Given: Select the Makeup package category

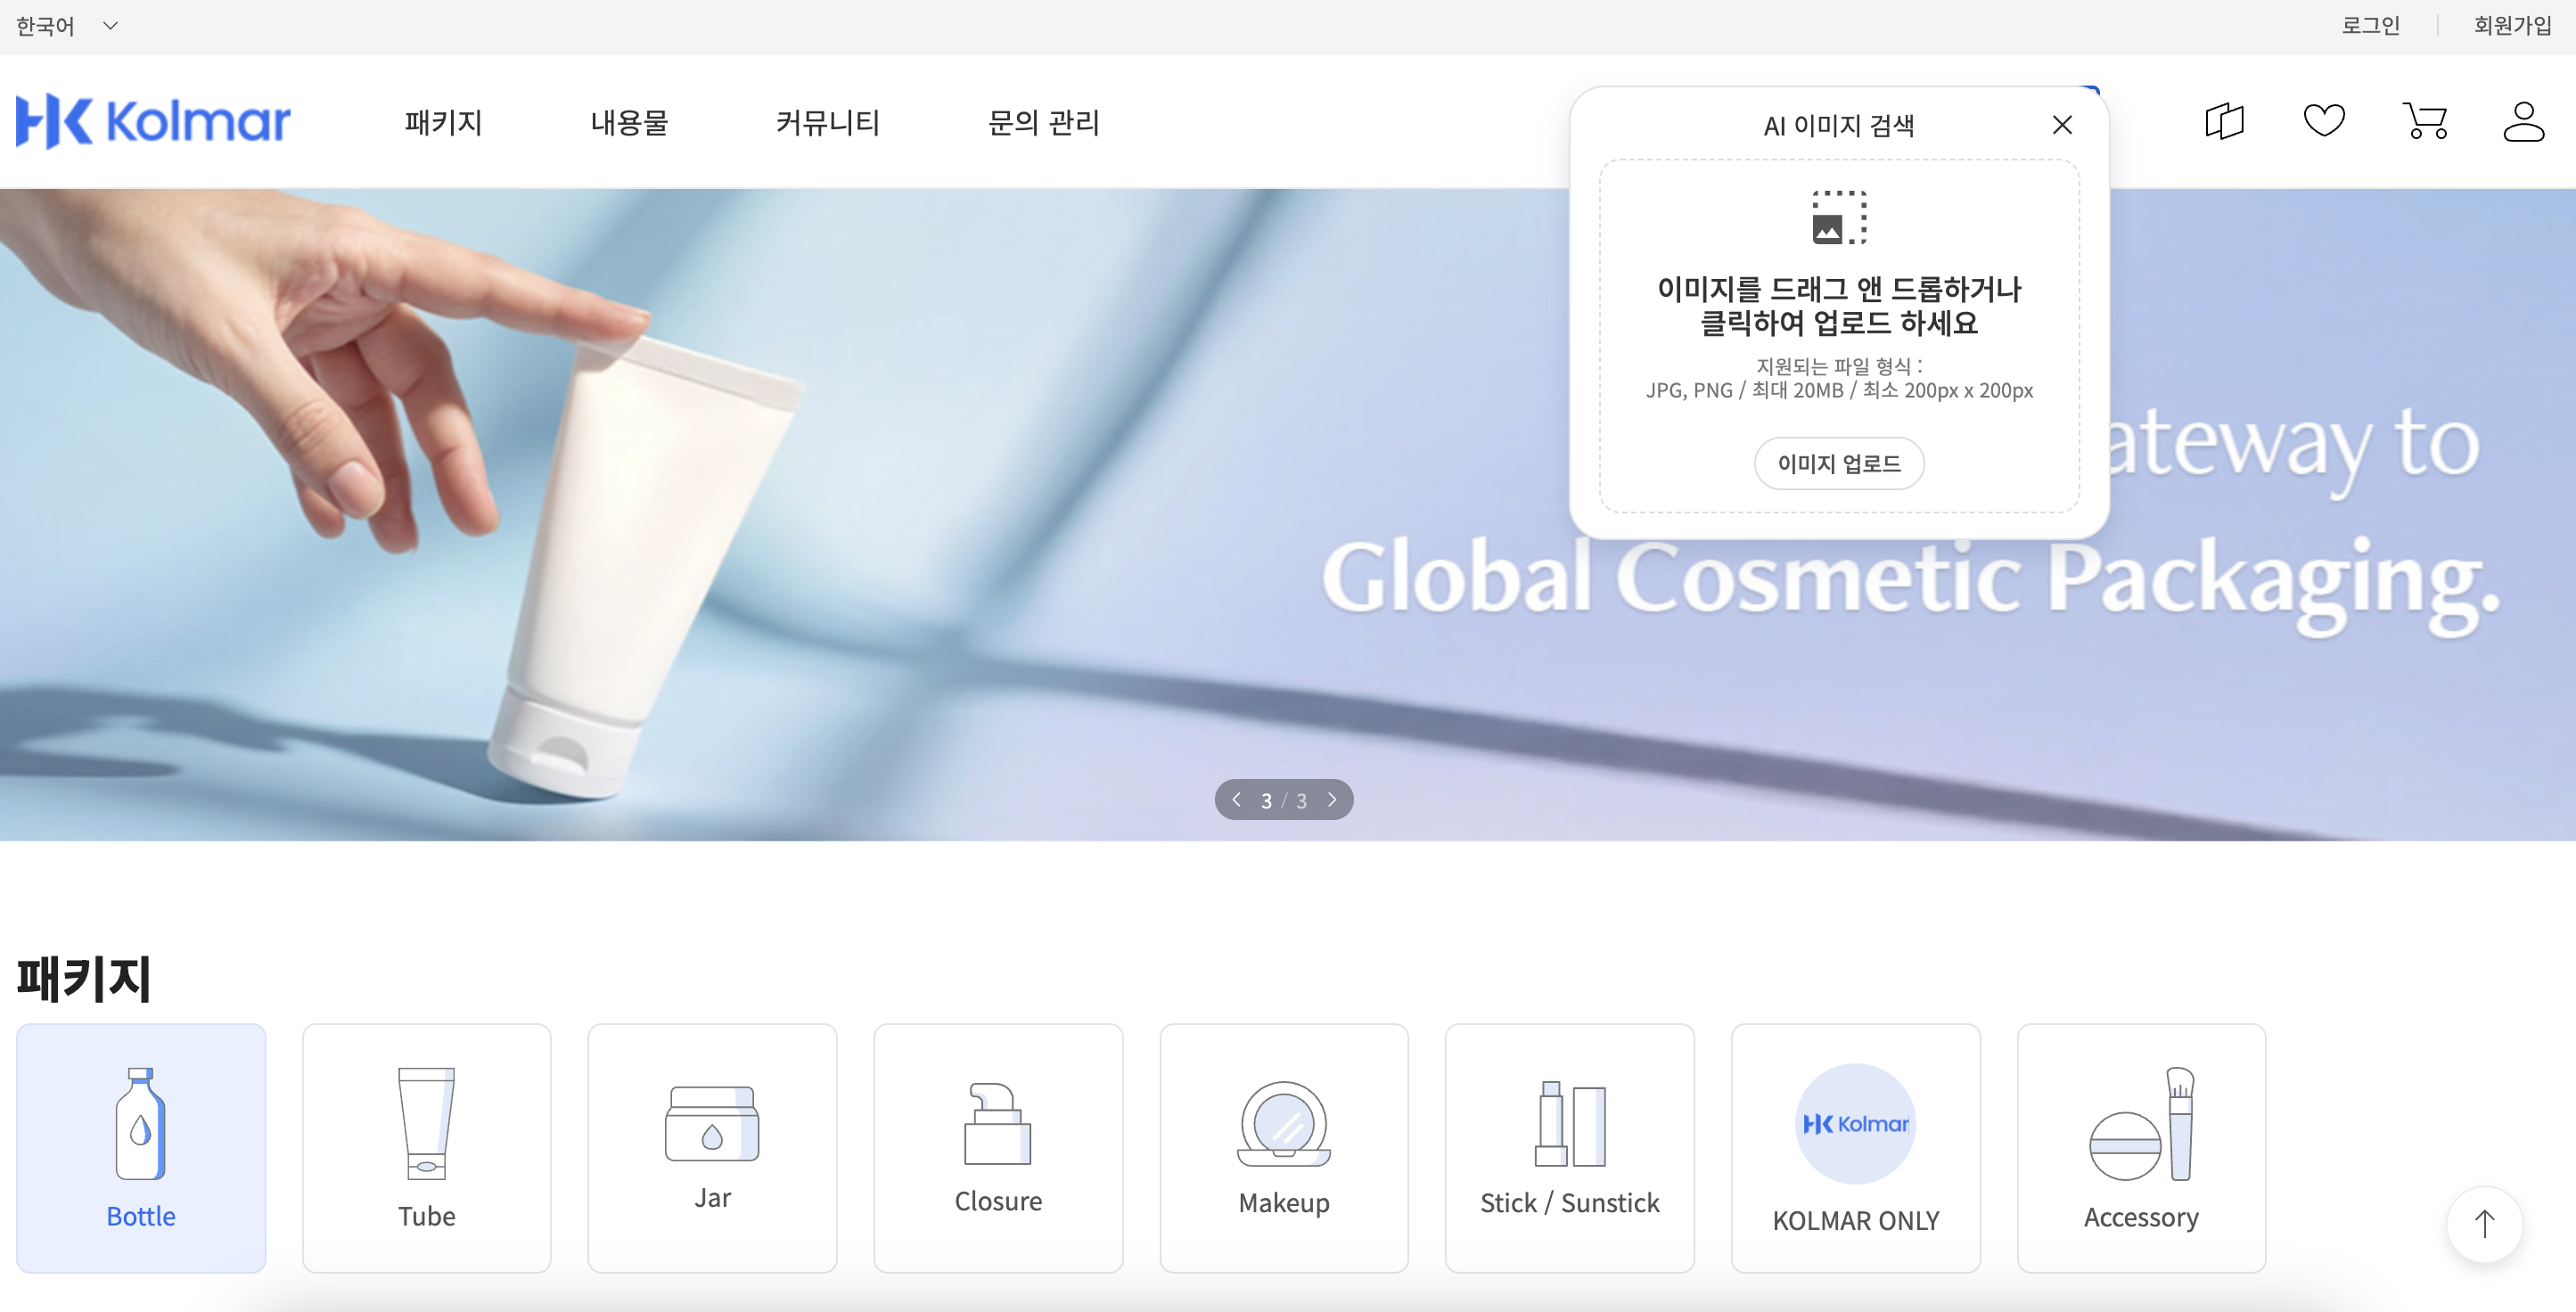Looking at the screenshot, I should (x=1284, y=1147).
